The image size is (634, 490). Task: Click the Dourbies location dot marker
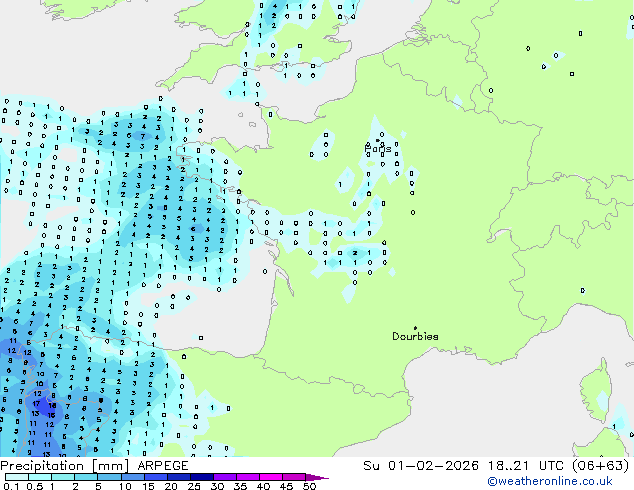(415, 328)
